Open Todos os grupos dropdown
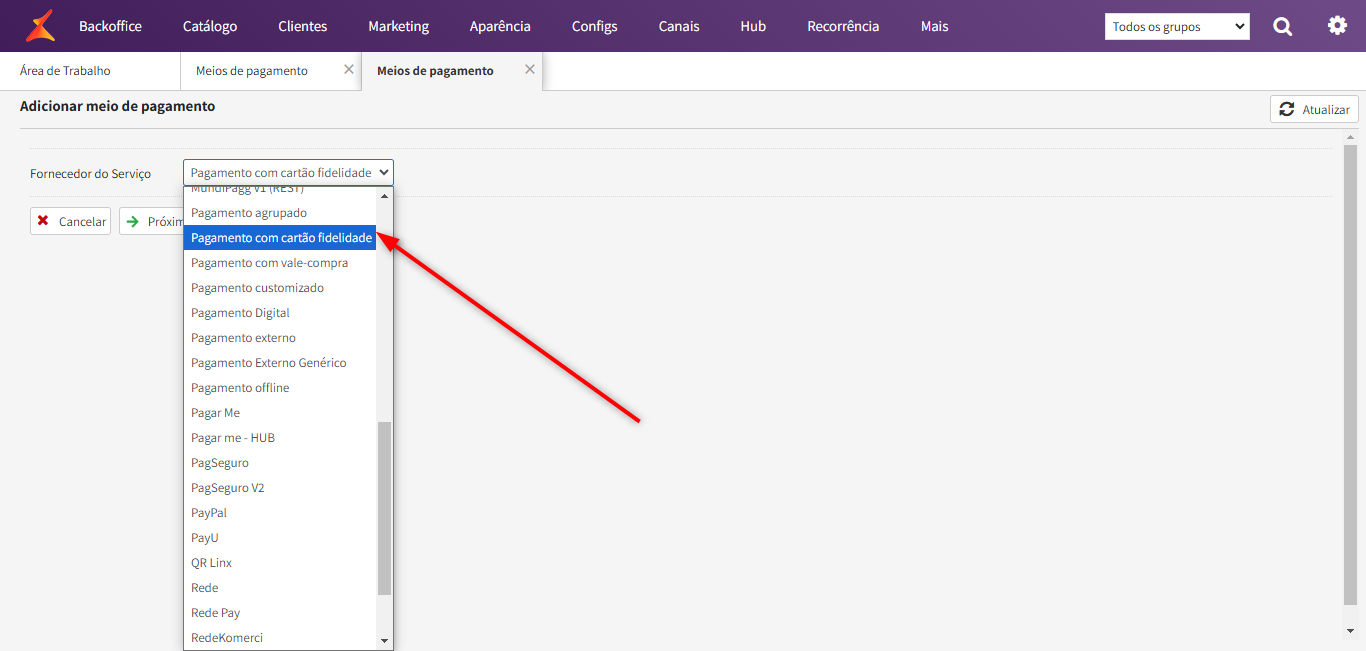 point(1177,27)
